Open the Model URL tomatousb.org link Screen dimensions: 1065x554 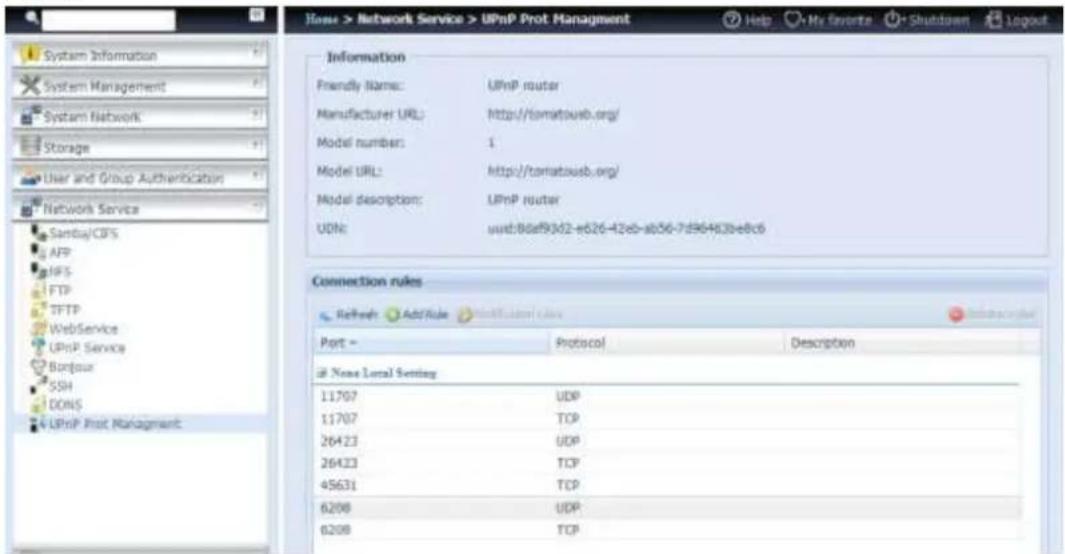click(x=553, y=171)
